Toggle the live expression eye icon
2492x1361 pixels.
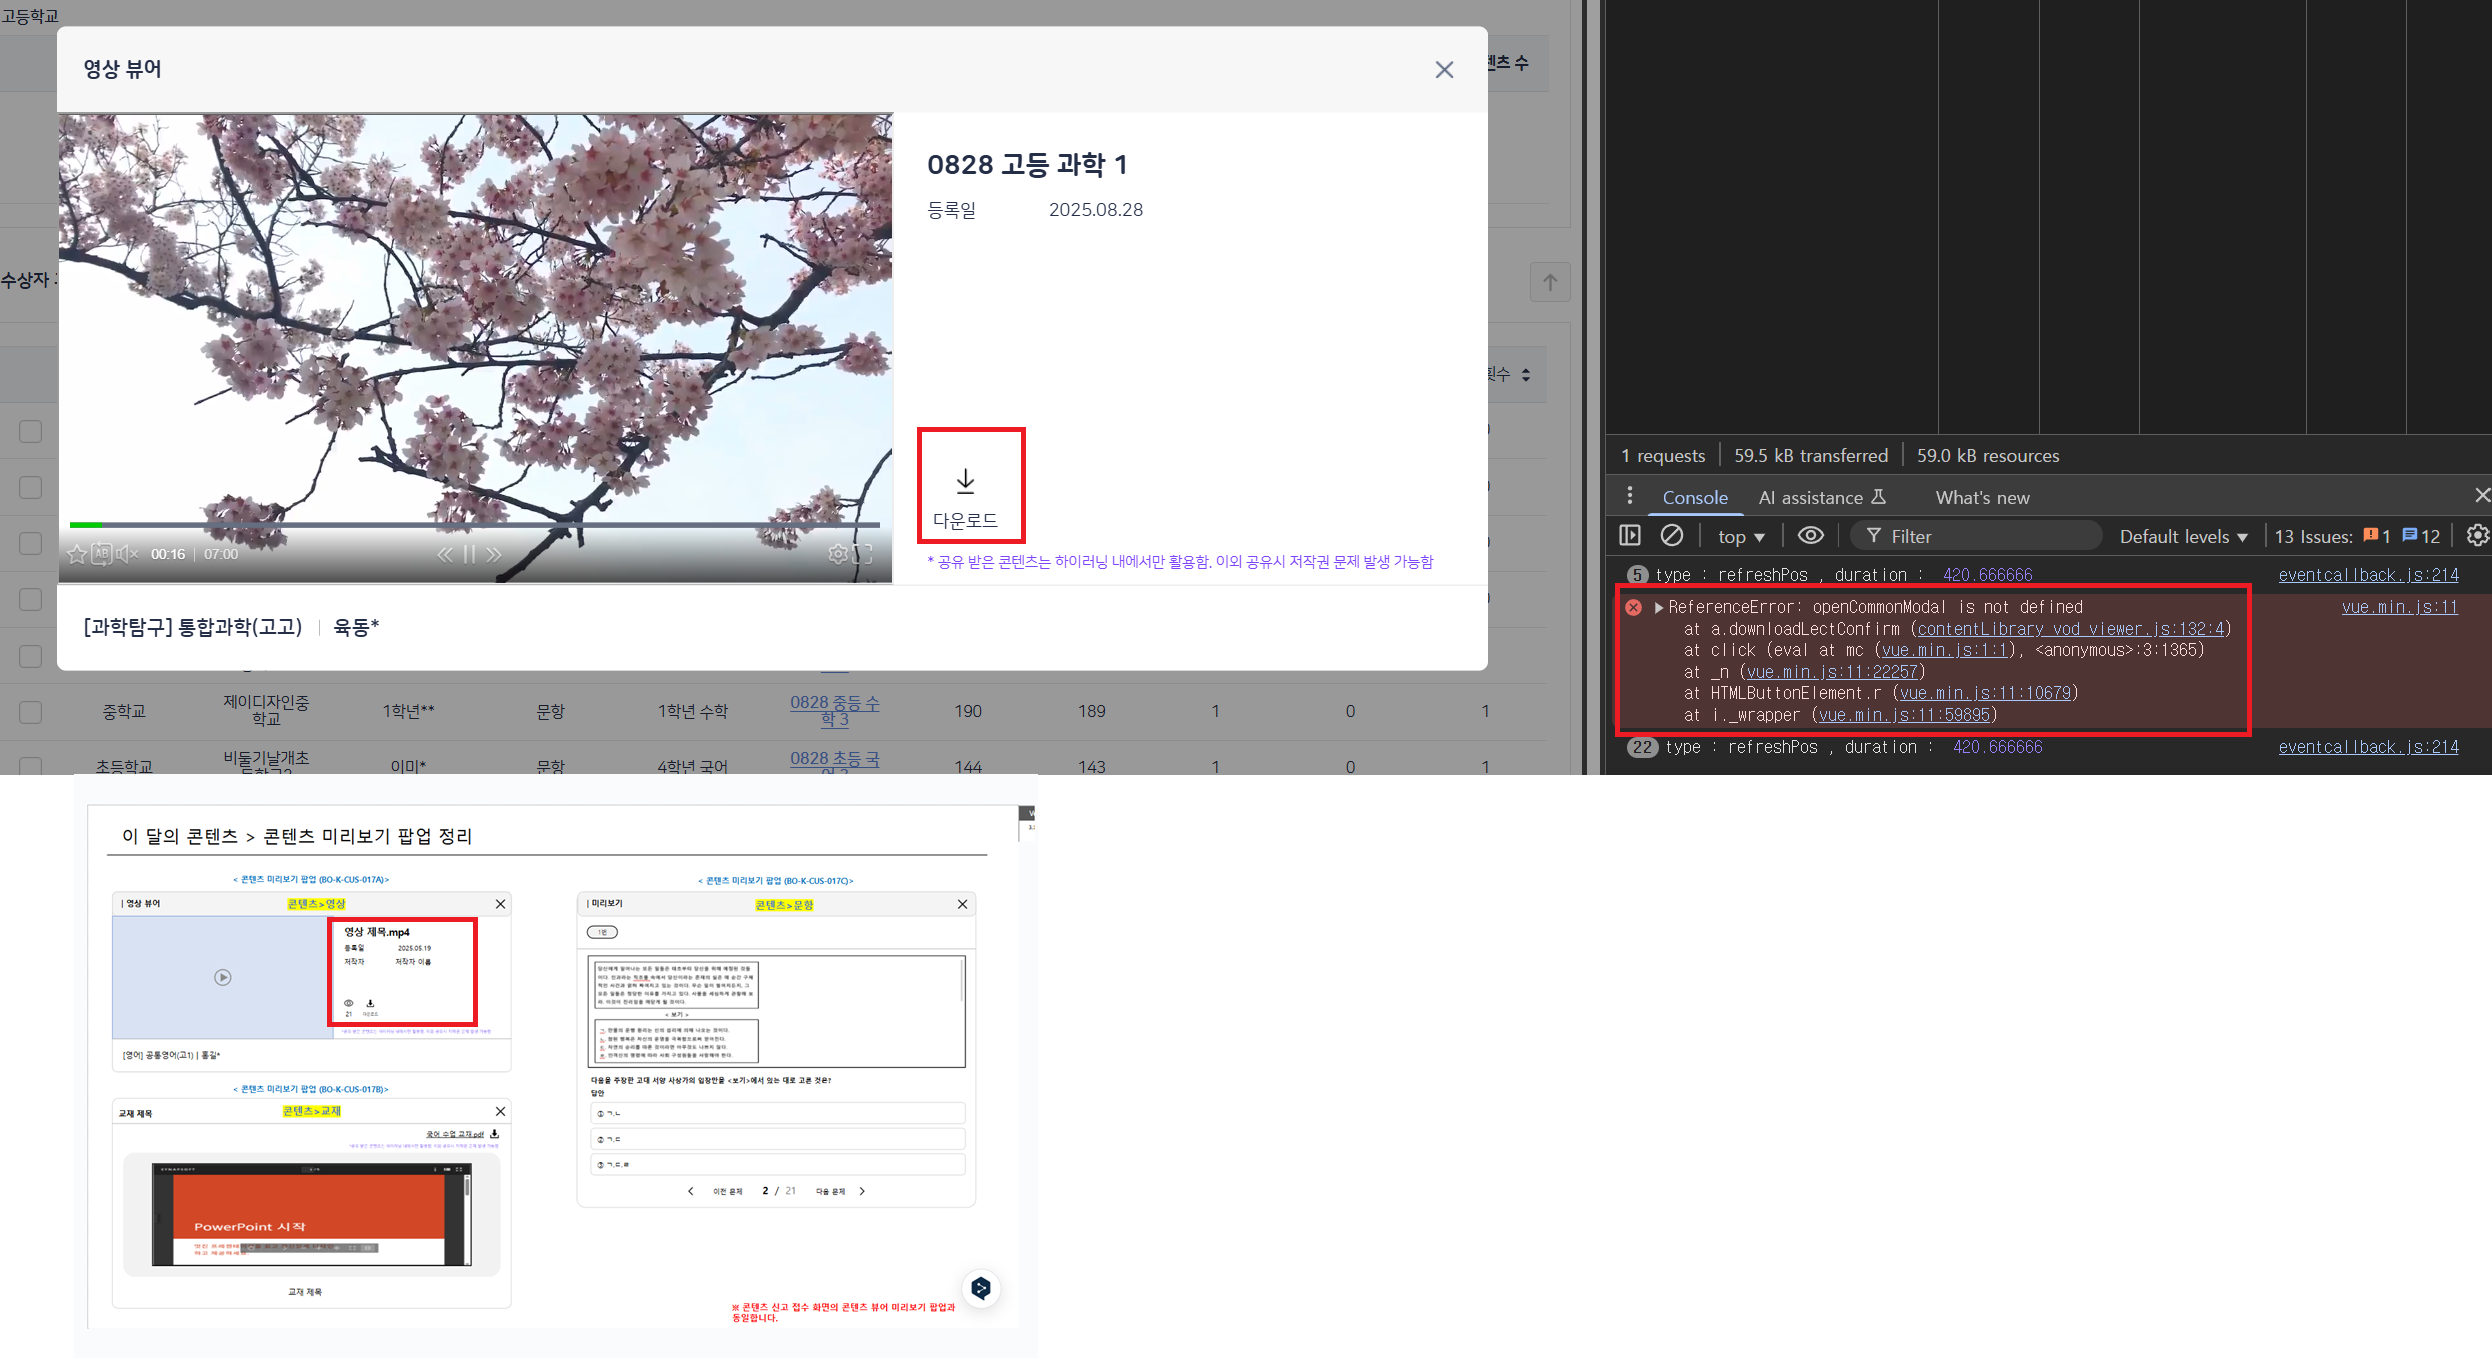(x=1810, y=536)
